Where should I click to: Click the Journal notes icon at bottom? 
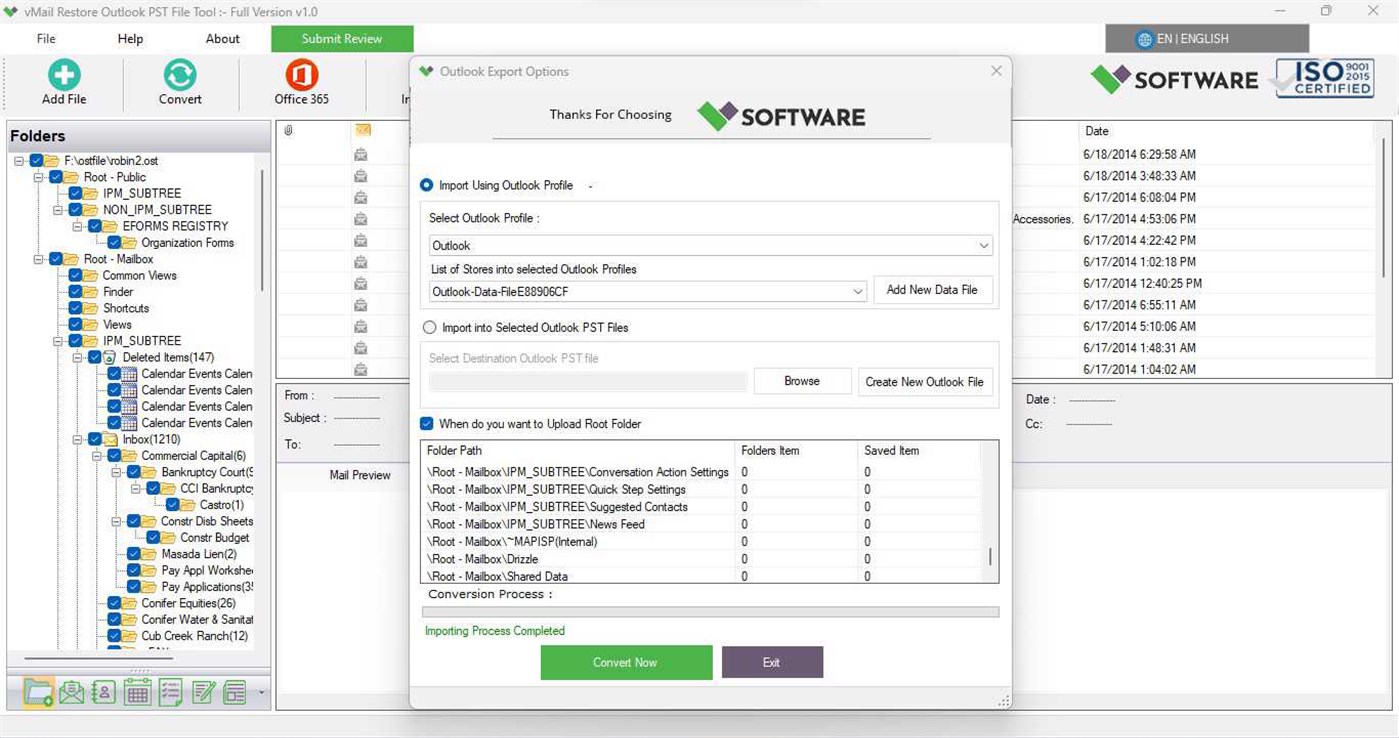(x=203, y=691)
